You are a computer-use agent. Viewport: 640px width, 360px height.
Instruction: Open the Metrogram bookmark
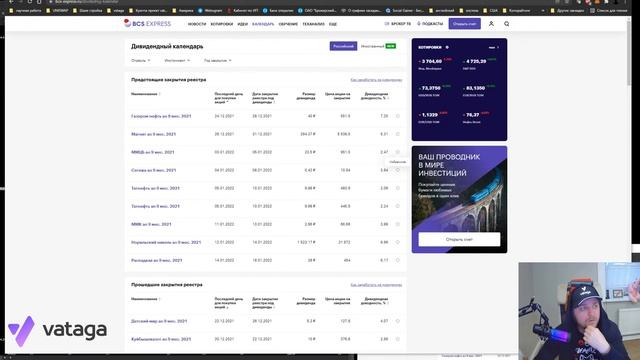point(210,11)
